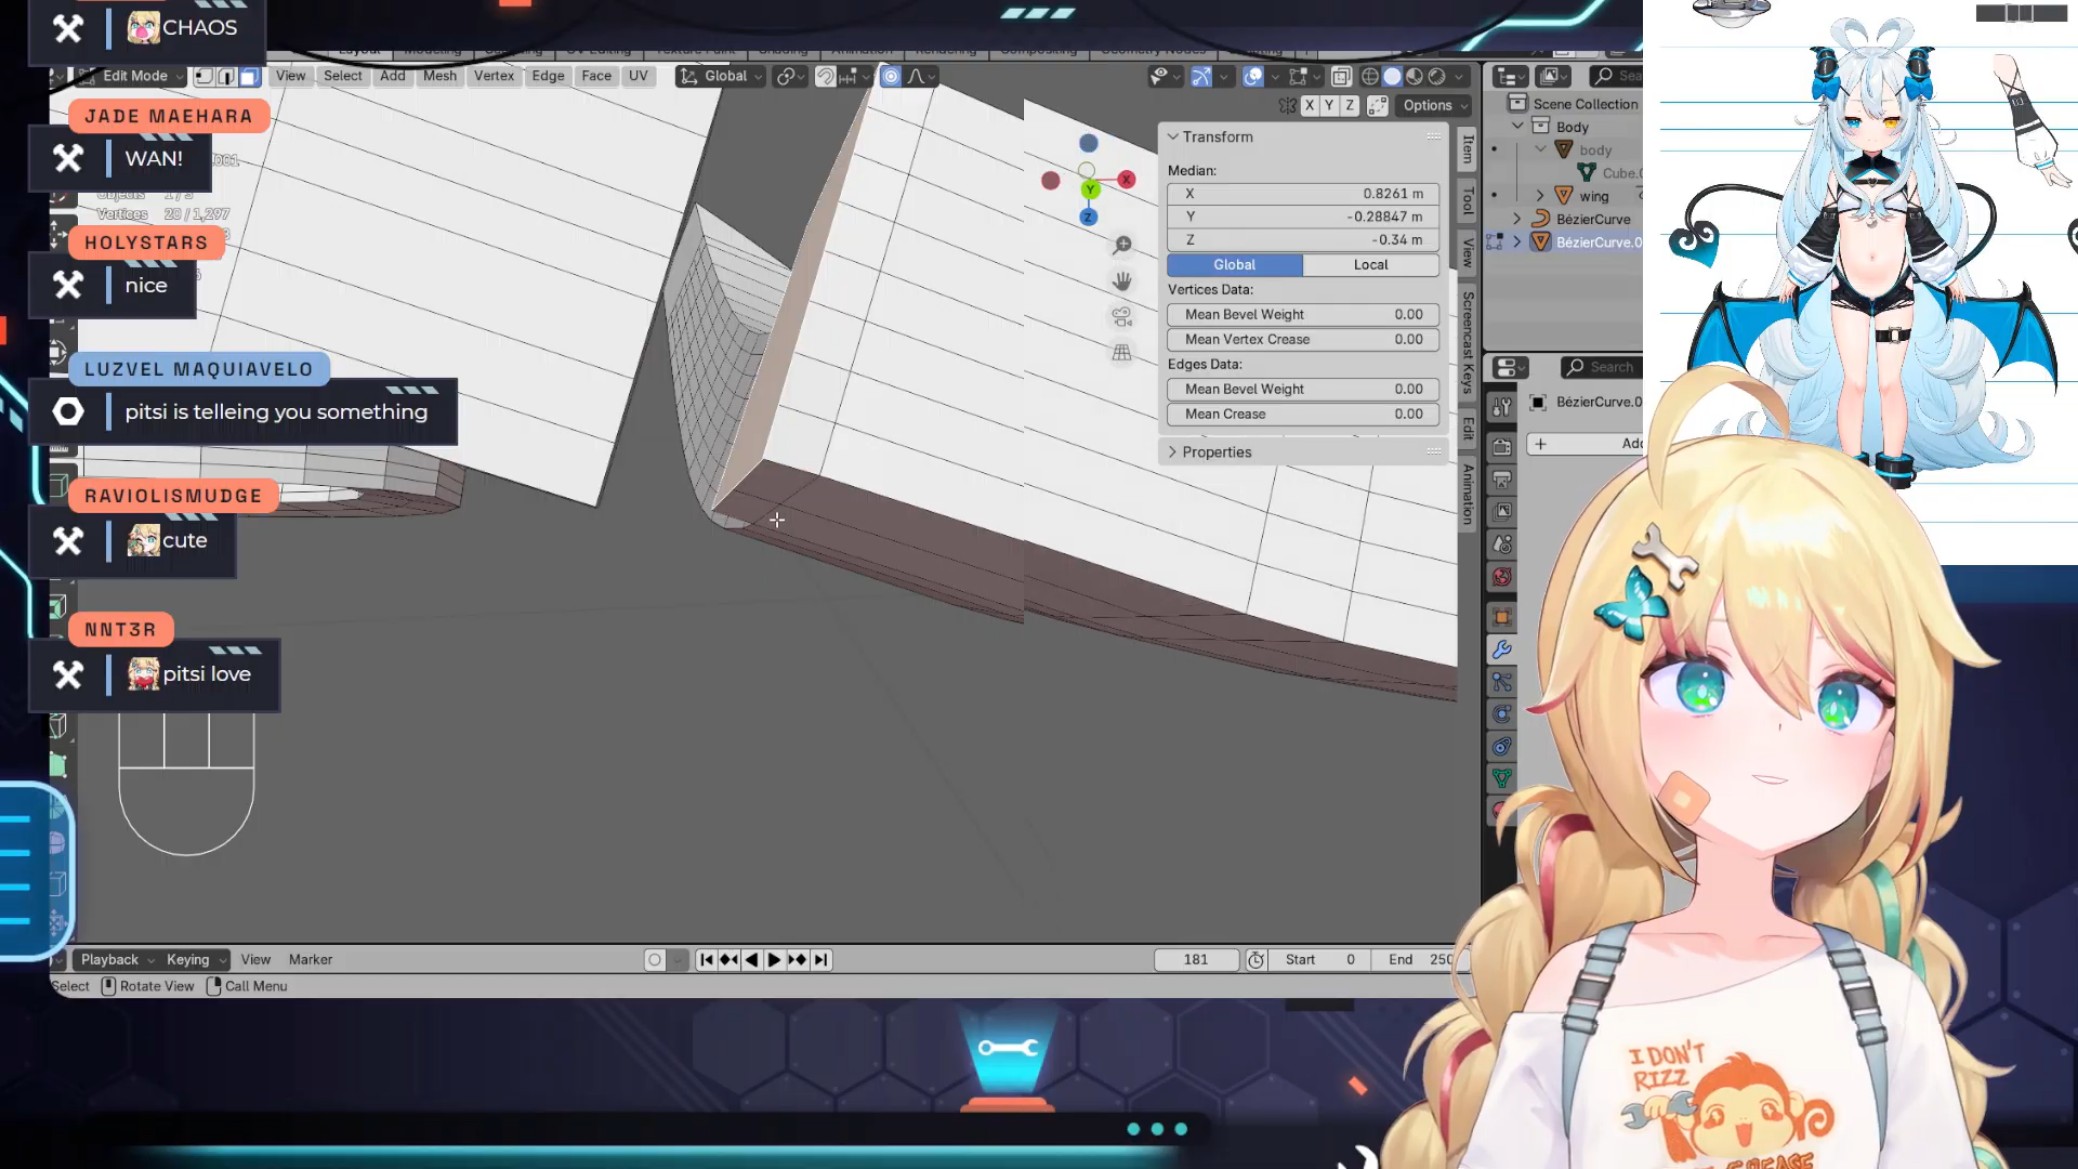Screen dimensions: 2078x1169
Task: Select solid viewport shading mode
Action: (1392, 76)
